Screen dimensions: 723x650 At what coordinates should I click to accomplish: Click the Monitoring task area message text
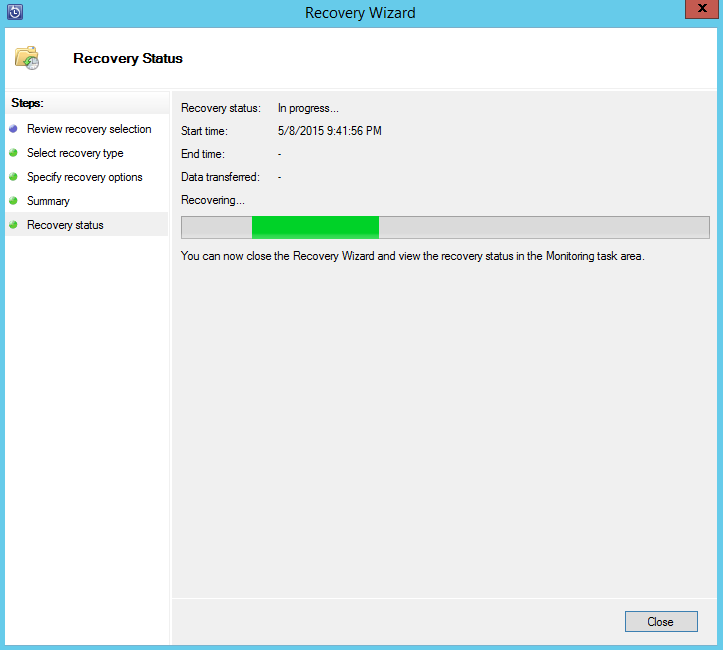pos(413,256)
